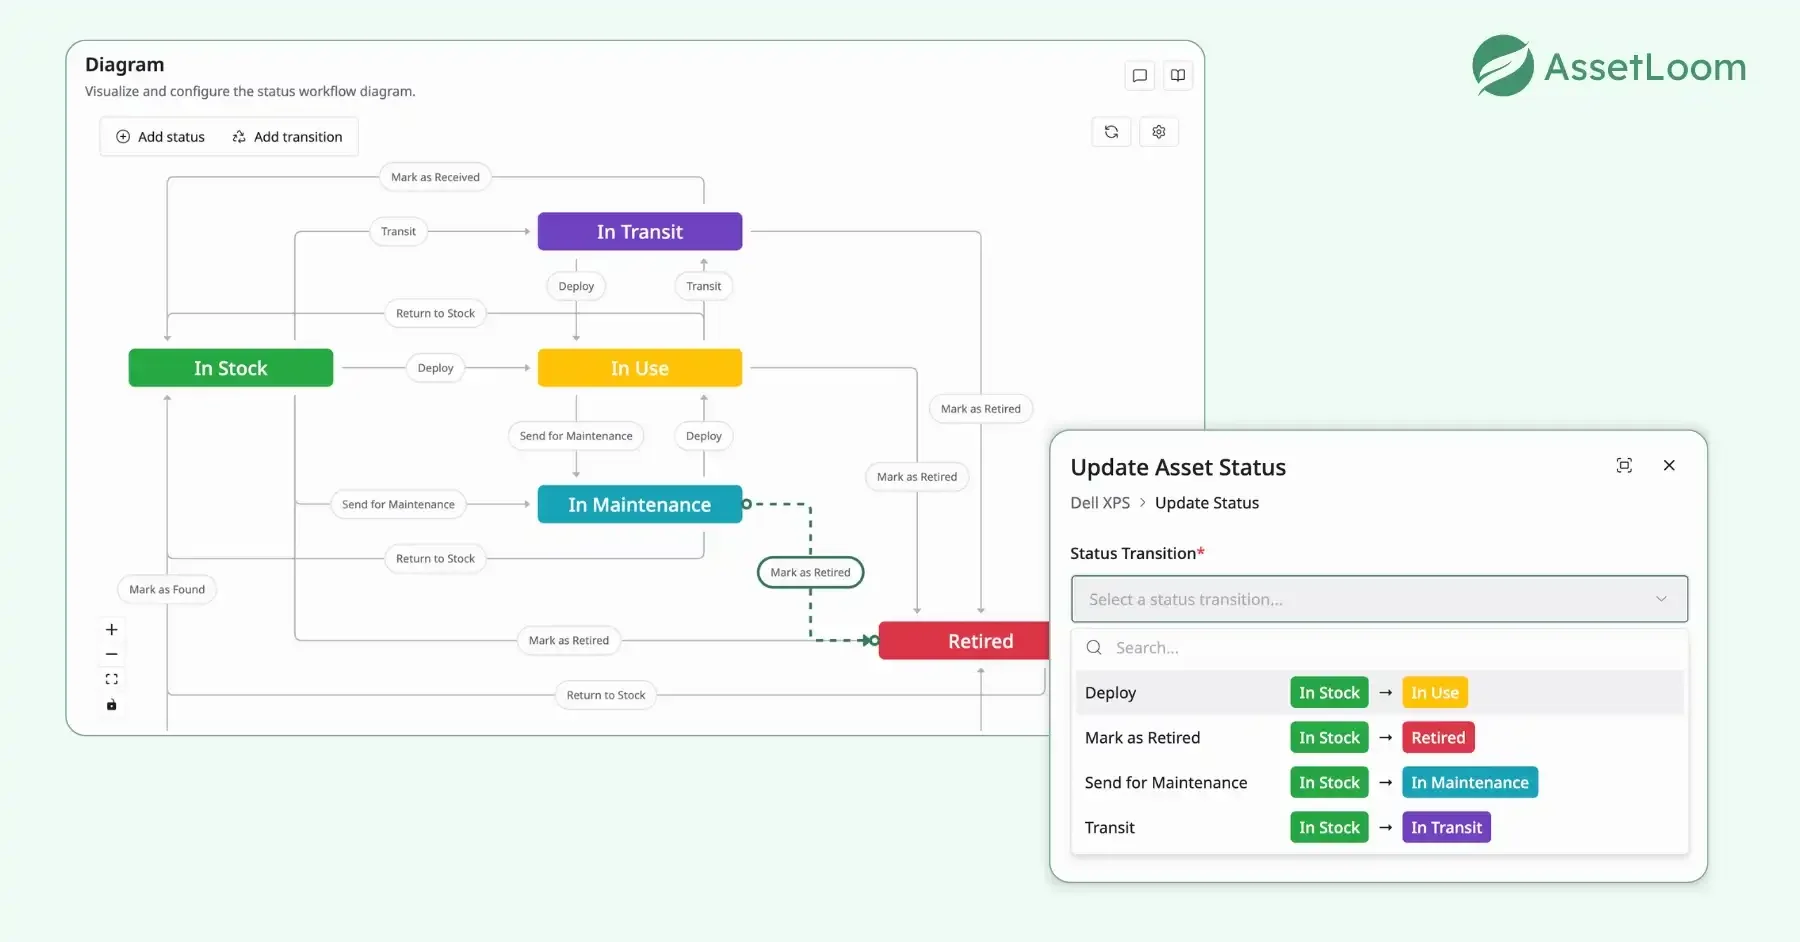Click the transition Search field
Viewport: 1800px width, 942px height.
click(x=1379, y=648)
